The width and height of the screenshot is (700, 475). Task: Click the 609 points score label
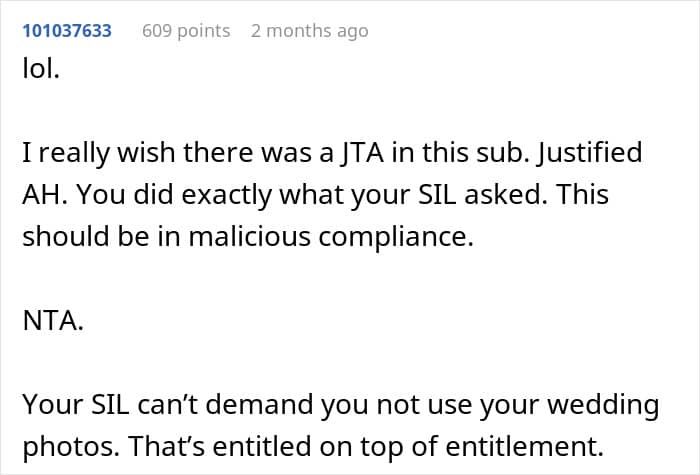click(186, 31)
